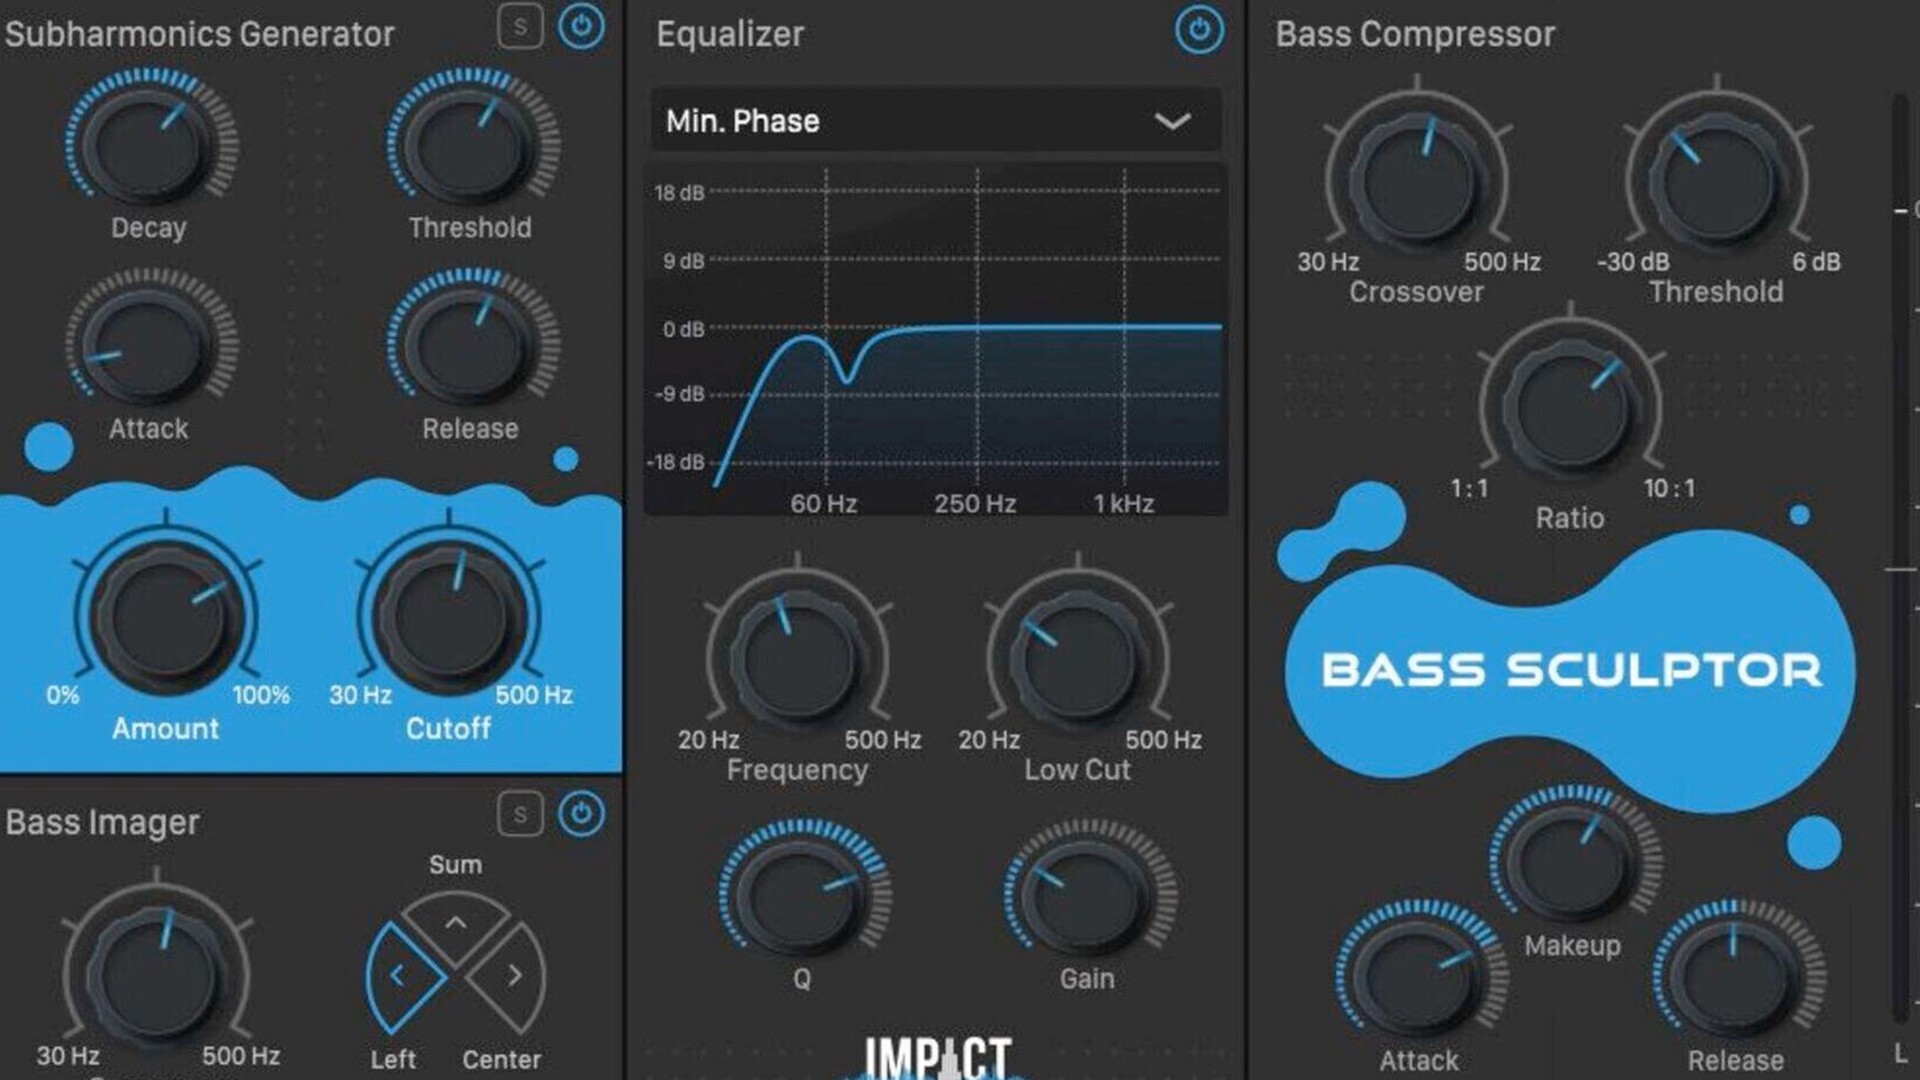Click the 6 dB Threshold label

1816,262
